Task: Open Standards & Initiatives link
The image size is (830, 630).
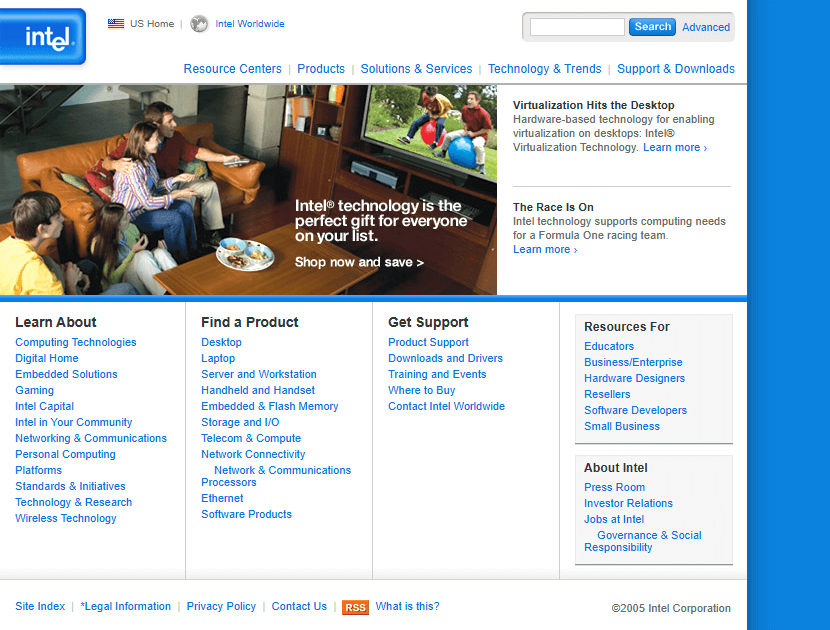Action: pyautogui.click(x=70, y=486)
